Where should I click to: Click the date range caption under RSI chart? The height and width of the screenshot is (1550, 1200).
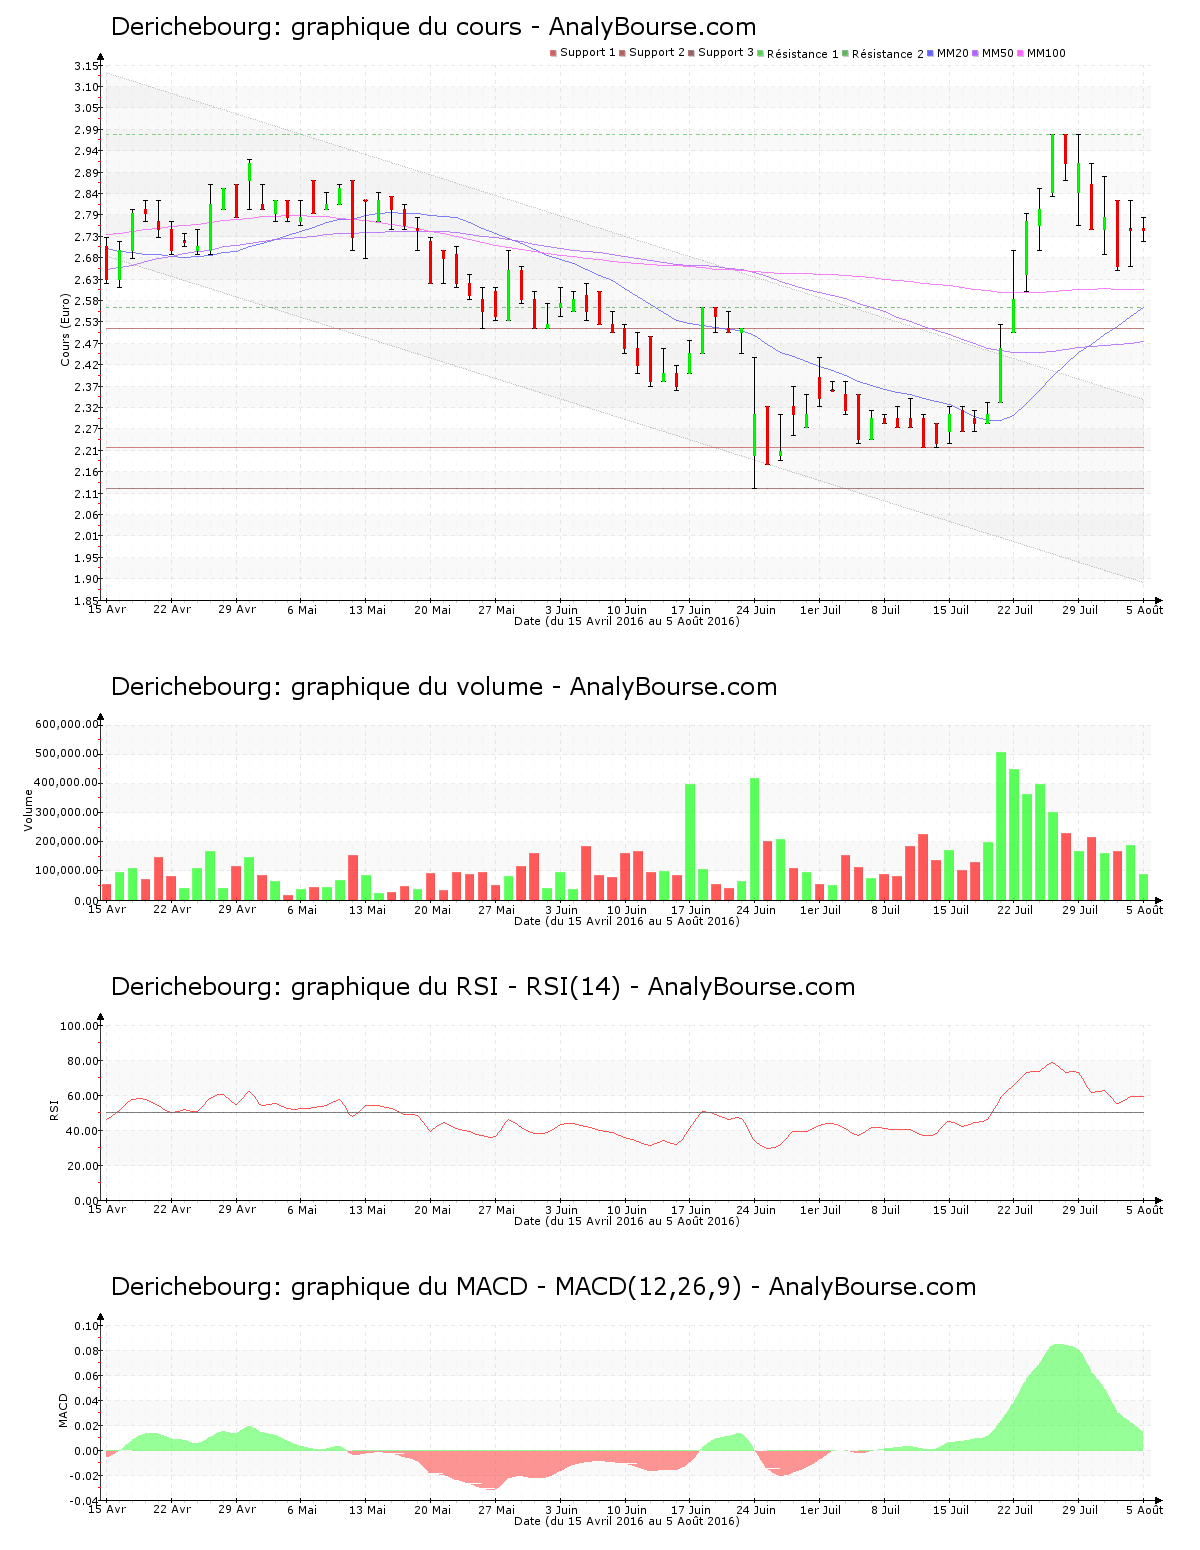(x=627, y=1221)
